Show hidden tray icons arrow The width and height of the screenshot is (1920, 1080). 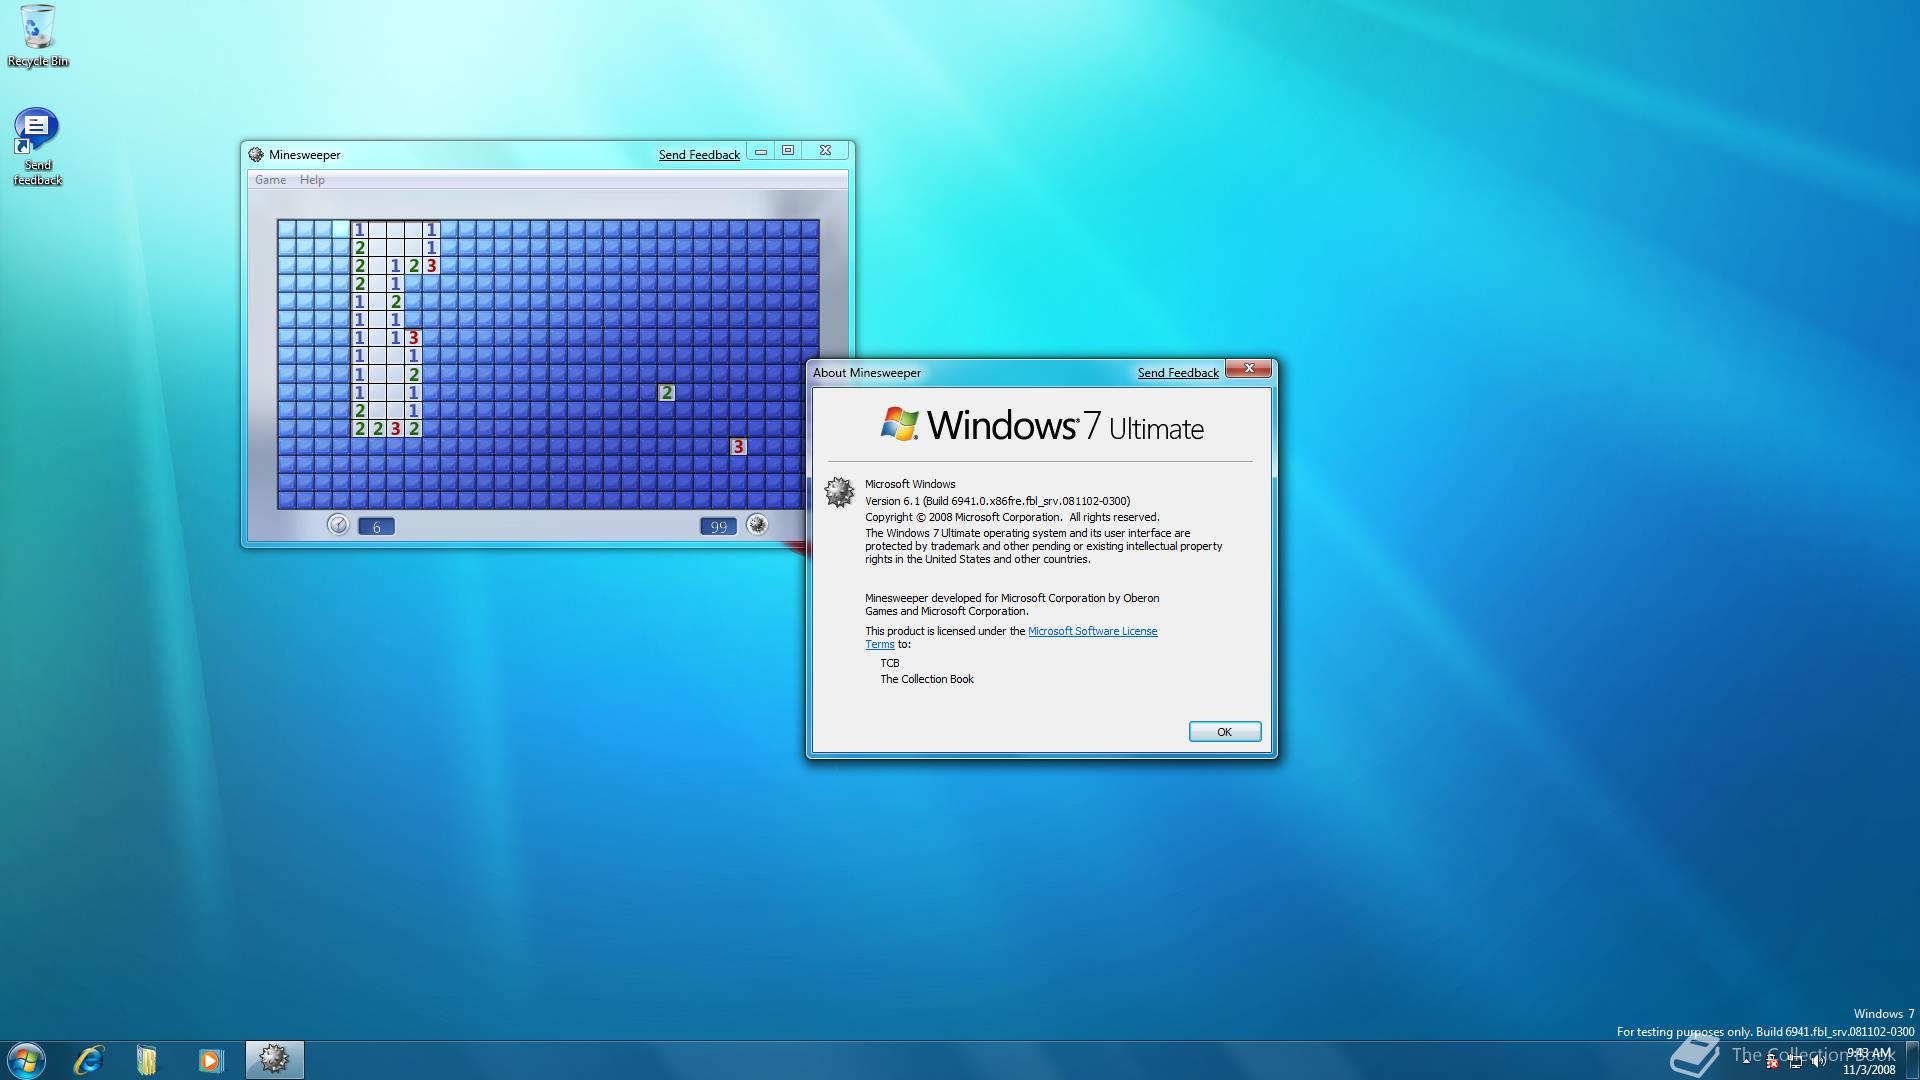click(1746, 1061)
